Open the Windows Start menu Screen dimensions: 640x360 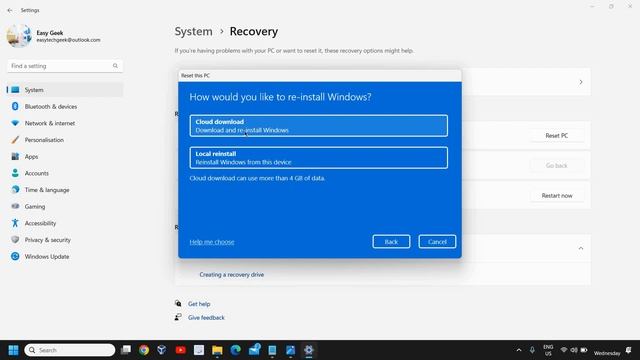(x=13, y=350)
